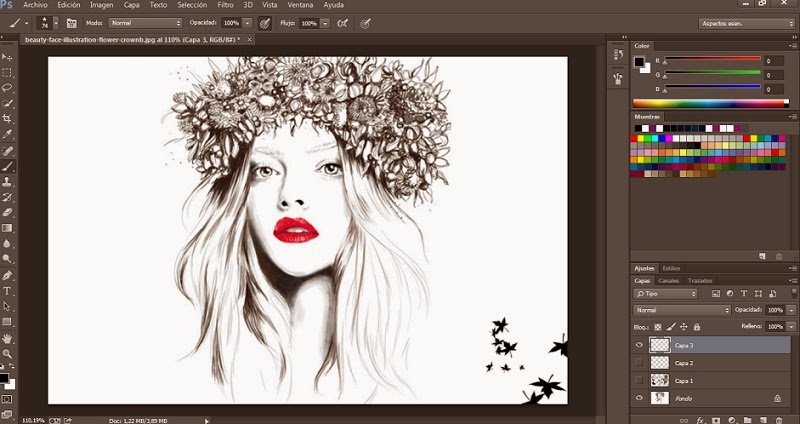
Task: Select the Zoom tool in toolbox
Action: click(x=8, y=353)
